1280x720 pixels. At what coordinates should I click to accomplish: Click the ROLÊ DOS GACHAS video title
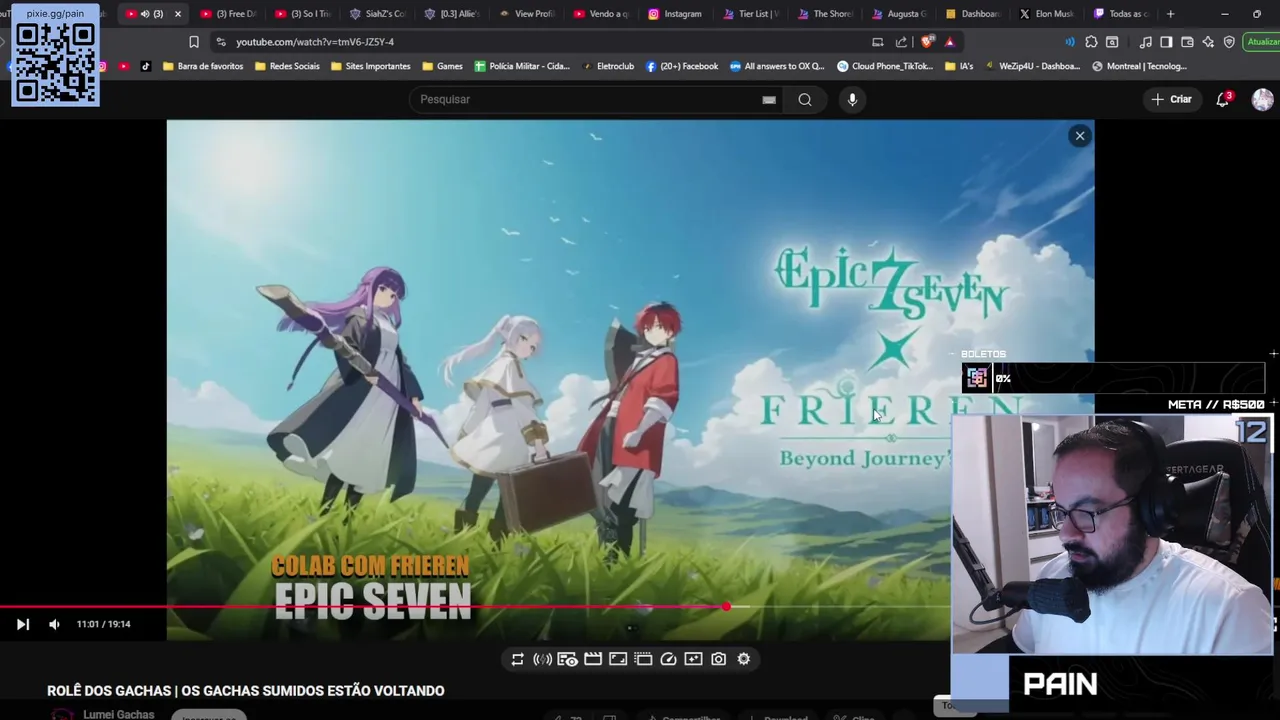pyautogui.click(x=246, y=691)
